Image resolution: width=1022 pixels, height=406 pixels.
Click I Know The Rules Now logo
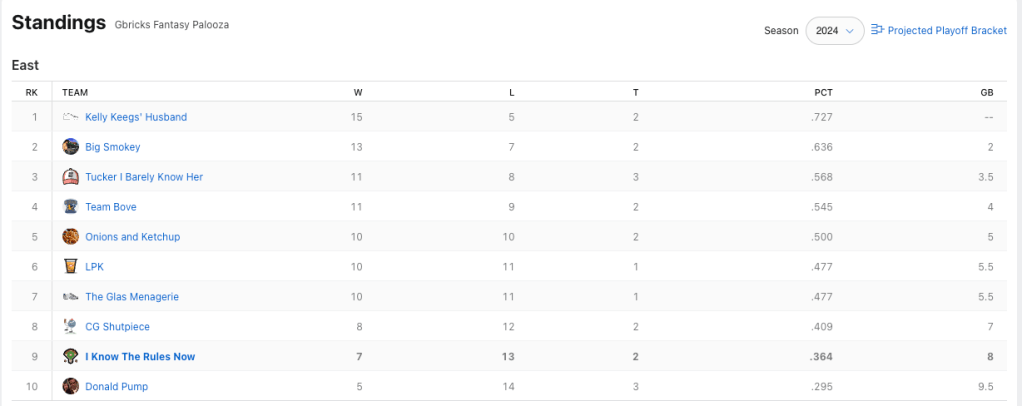point(70,357)
